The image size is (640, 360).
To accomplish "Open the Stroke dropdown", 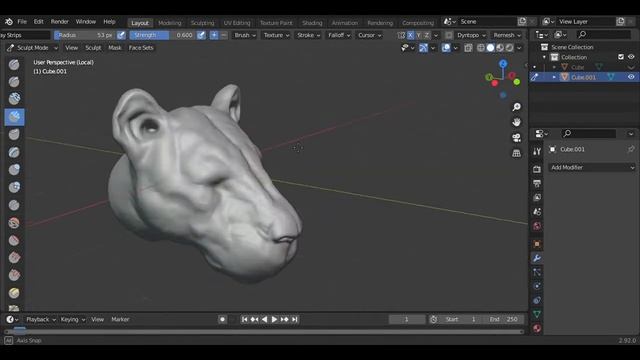I will point(309,35).
